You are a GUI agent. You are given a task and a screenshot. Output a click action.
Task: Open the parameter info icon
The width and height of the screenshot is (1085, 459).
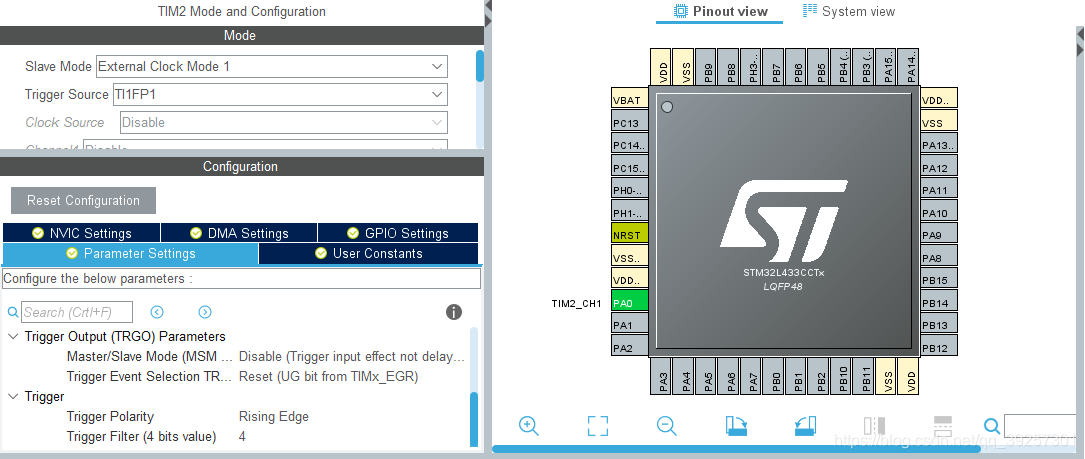pyautogui.click(x=454, y=312)
